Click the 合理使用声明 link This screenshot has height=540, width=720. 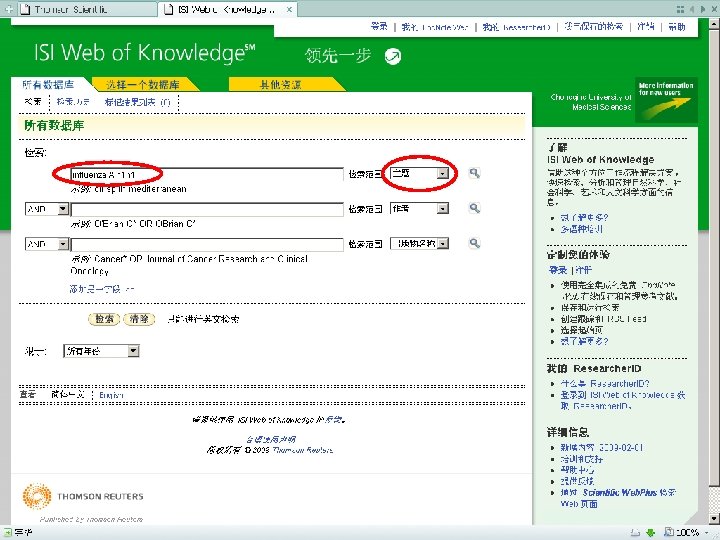(x=270, y=439)
